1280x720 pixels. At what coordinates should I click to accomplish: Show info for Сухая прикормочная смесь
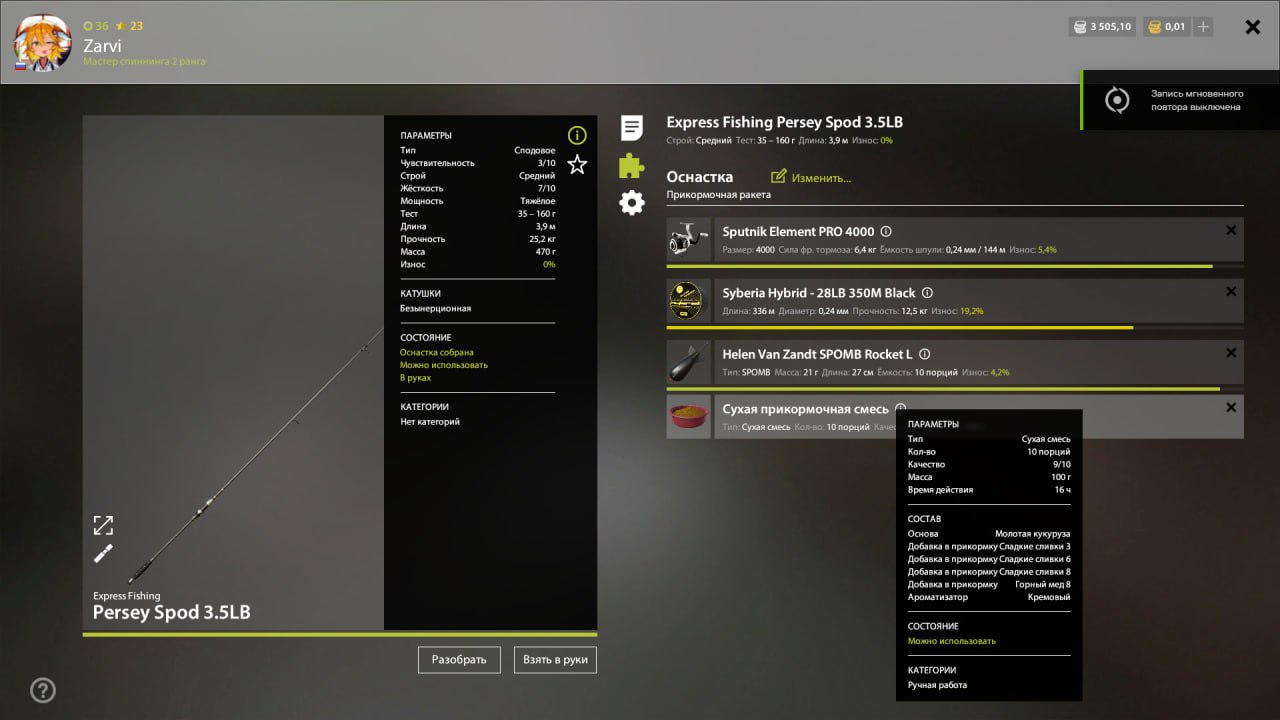pos(901,408)
